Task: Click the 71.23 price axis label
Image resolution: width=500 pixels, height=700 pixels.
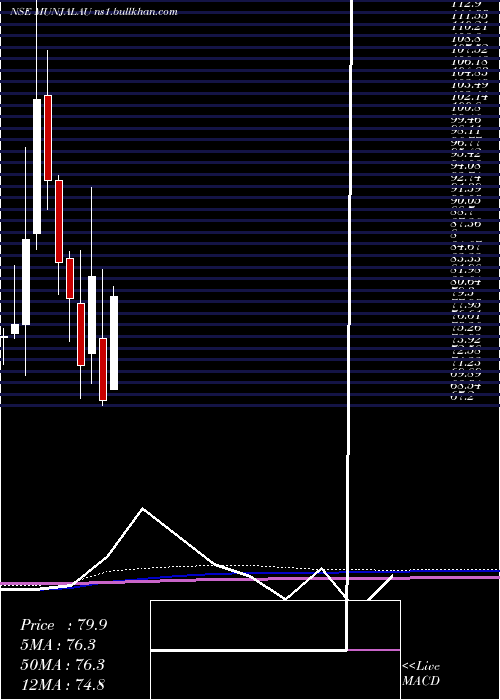Action: [x=466, y=363]
